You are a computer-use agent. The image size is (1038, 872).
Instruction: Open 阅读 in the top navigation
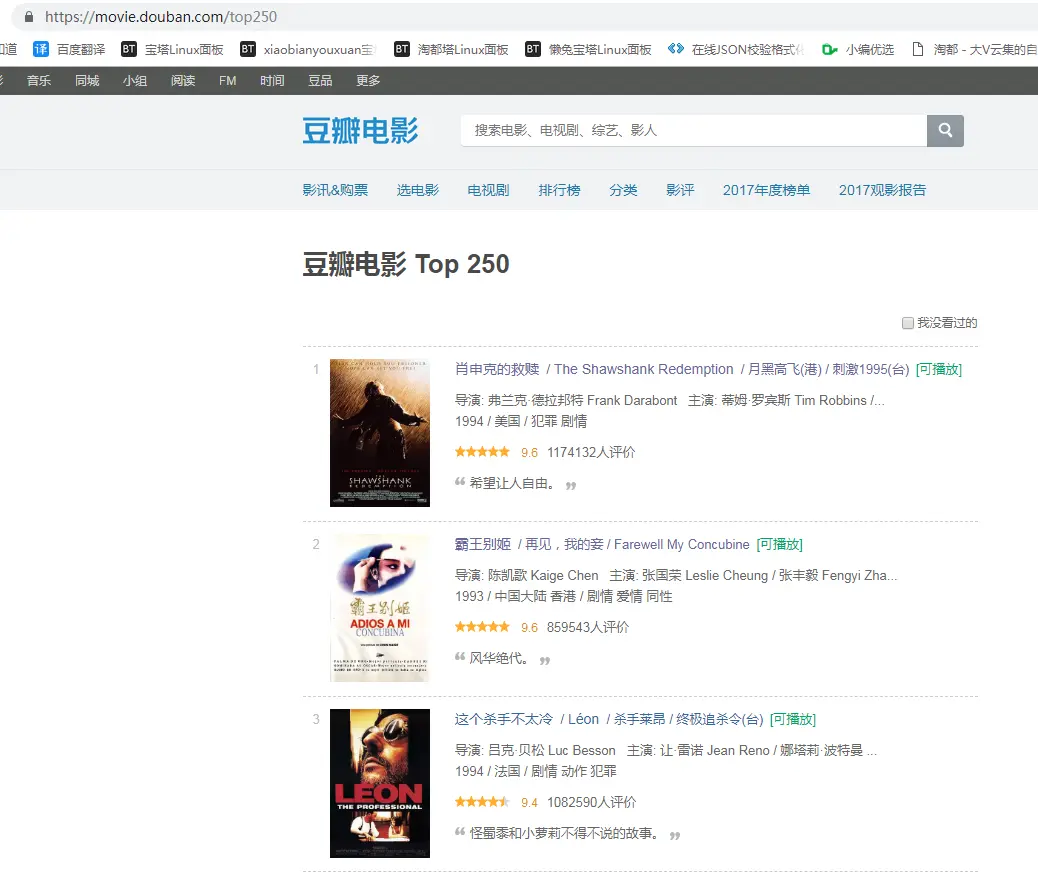point(183,80)
